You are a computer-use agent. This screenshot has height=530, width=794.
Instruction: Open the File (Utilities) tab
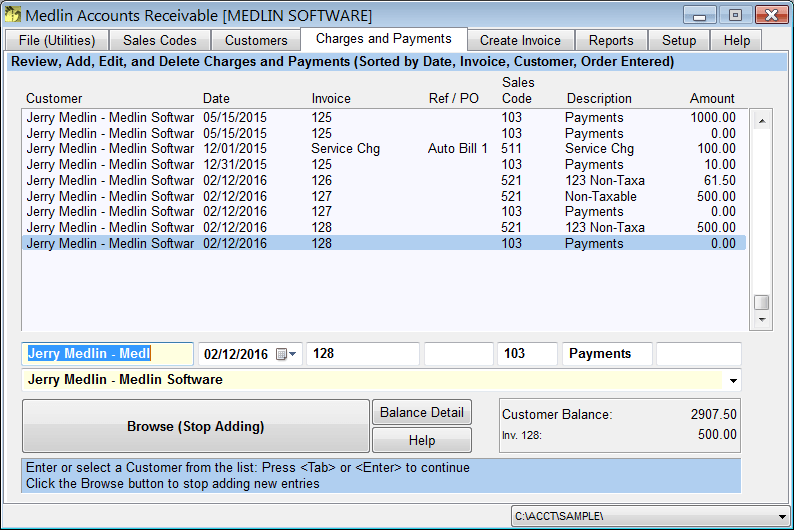click(x=57, y=40)
